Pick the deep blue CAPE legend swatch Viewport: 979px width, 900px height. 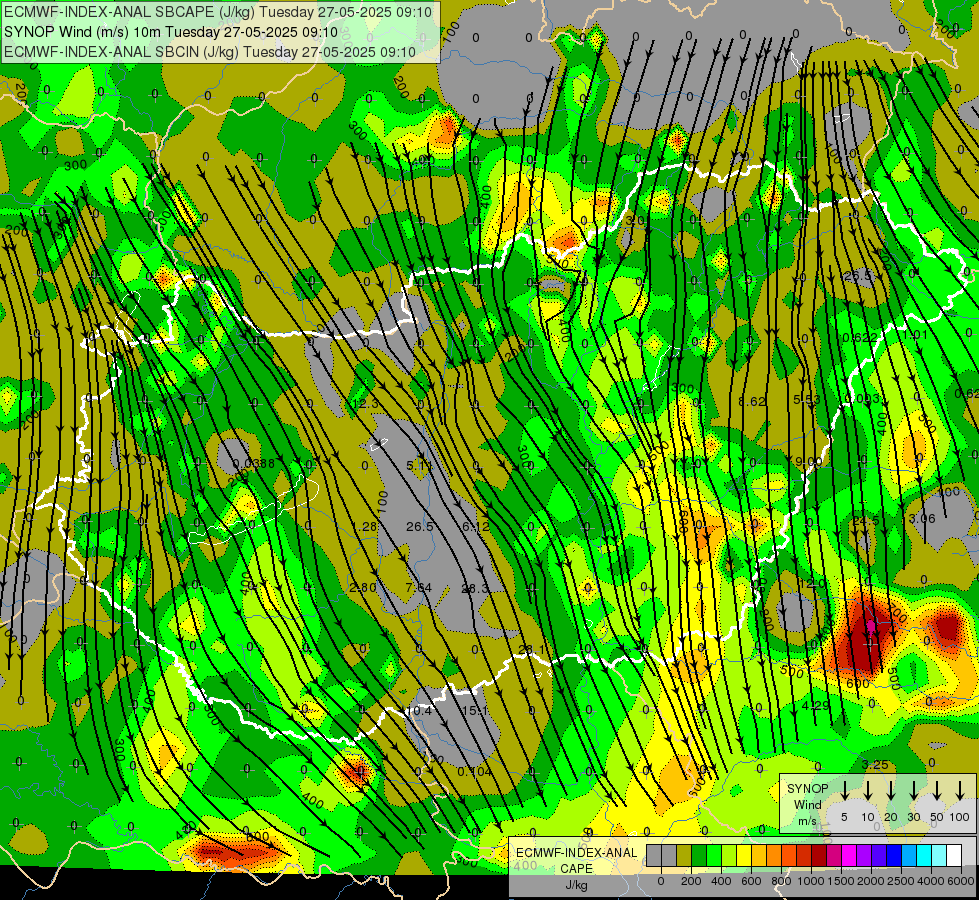pyautogui.click(x=895, y=855)
